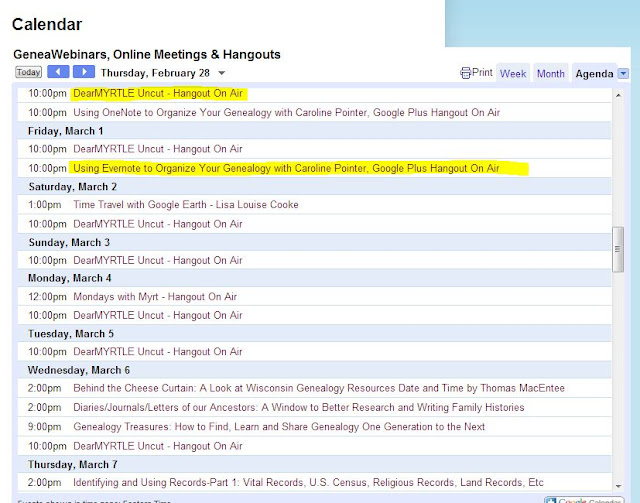
Task: Open Genealogy Treasures event at 9:00pm
Action: (279, 427)
